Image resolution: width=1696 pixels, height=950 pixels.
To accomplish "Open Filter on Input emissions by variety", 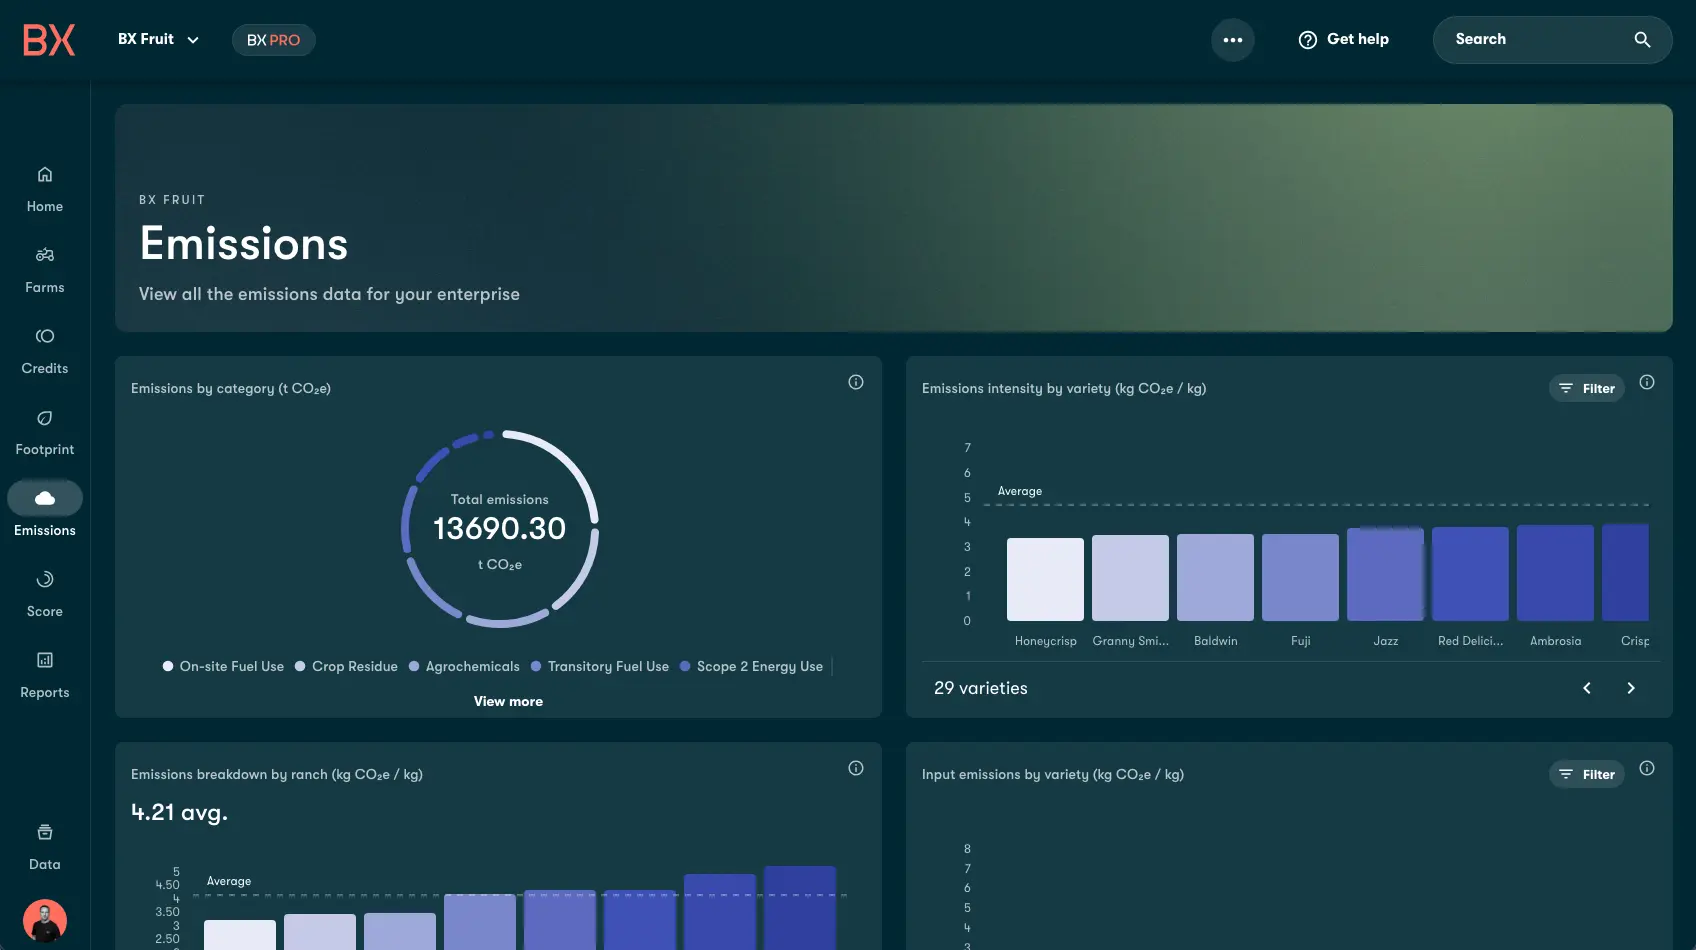I will pyautogui.click(x=1587, y=775).
